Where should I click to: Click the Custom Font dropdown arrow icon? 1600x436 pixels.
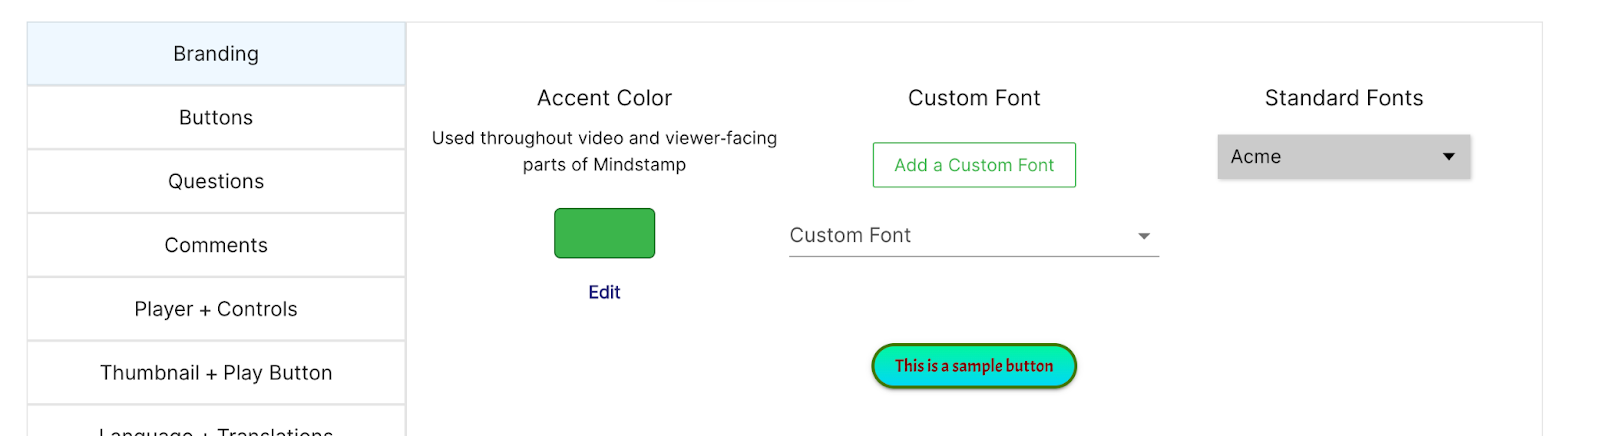pyautogui.click(x=1144, y=236)
